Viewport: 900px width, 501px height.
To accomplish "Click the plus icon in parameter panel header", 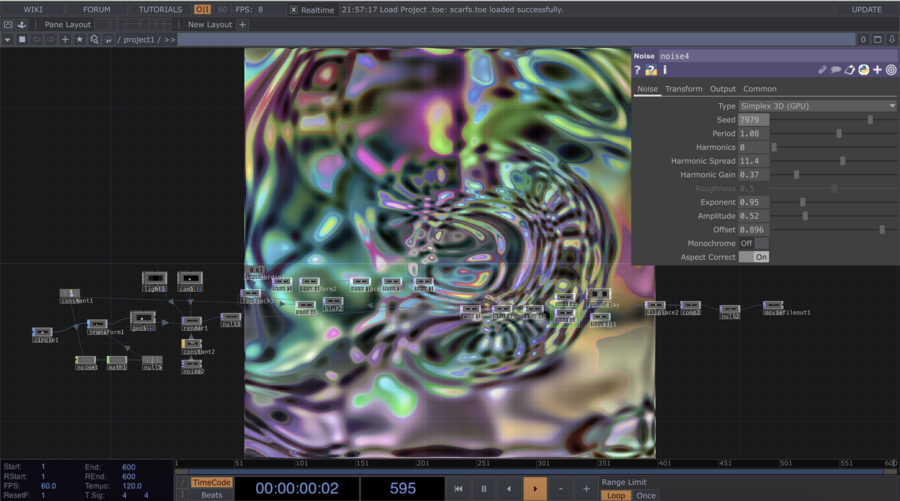I will click(877, 69).
